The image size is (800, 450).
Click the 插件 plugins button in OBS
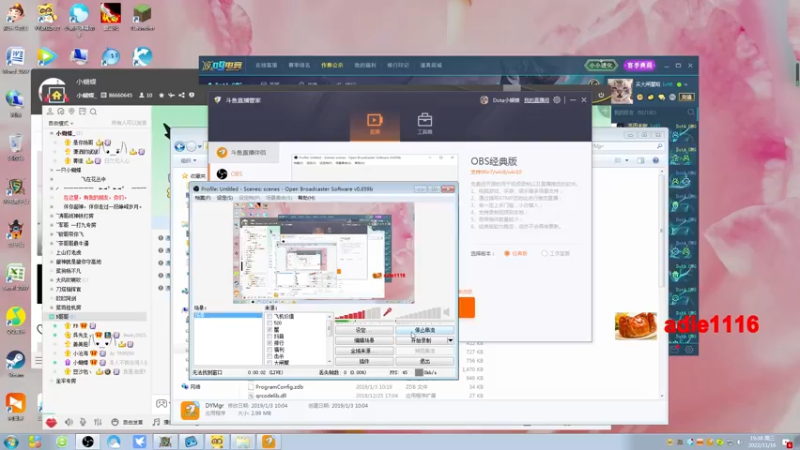tap(364, 361)
